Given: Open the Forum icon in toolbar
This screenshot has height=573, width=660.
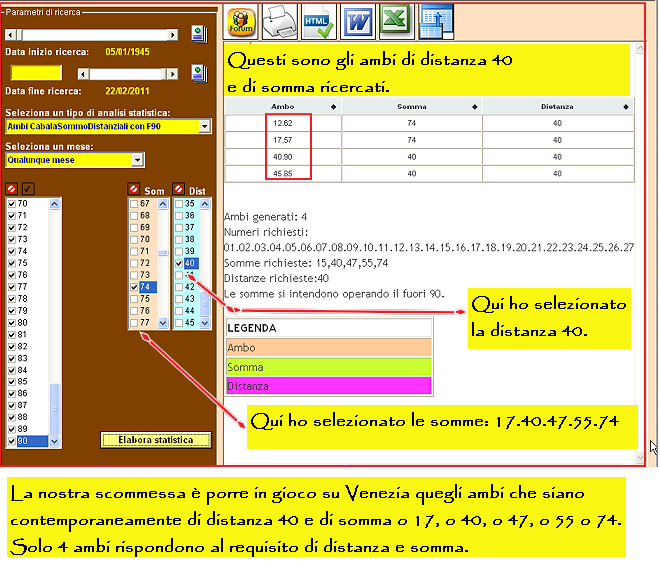Looking at the screenshot, I should pyautogui.click(x=242, y=21).
